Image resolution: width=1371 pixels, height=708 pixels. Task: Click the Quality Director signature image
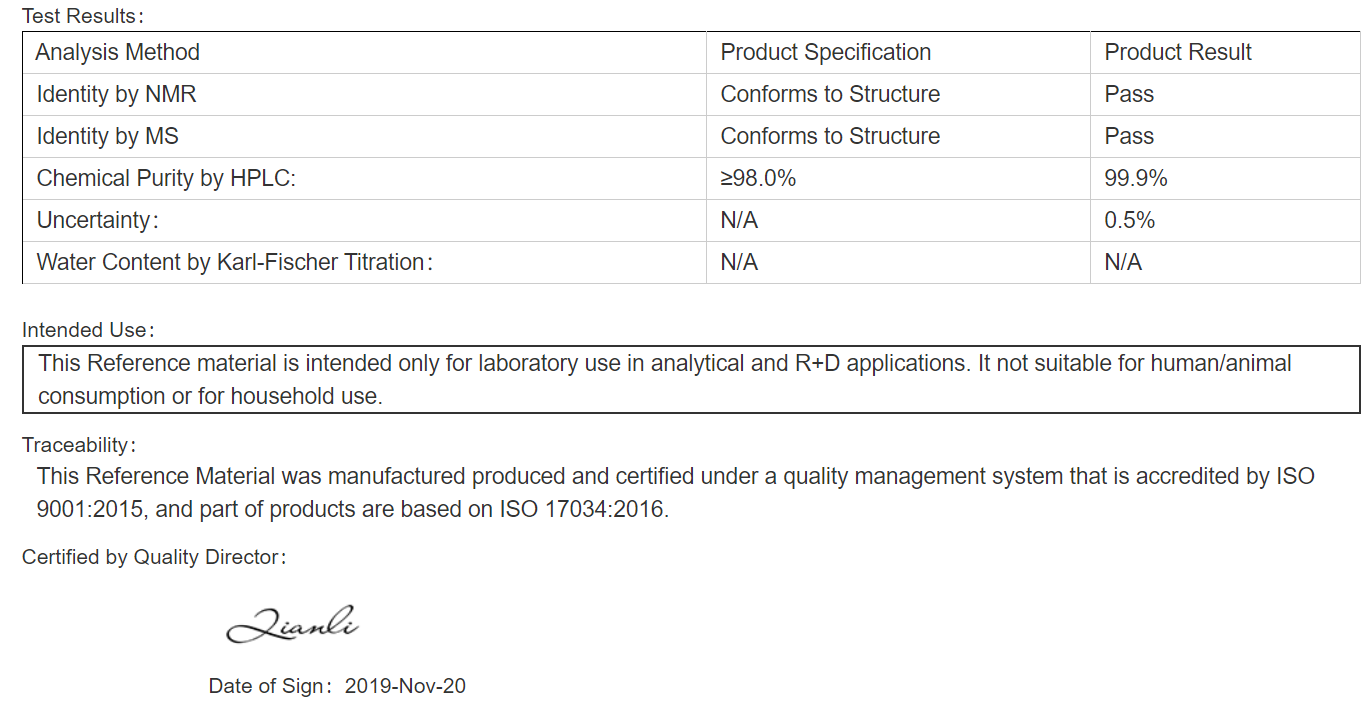[292, 624]
